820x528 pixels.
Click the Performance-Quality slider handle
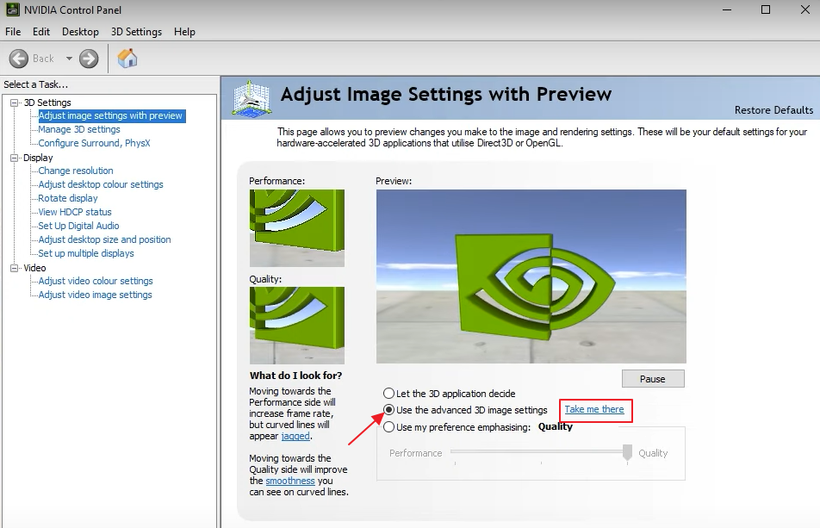(627, 453)
